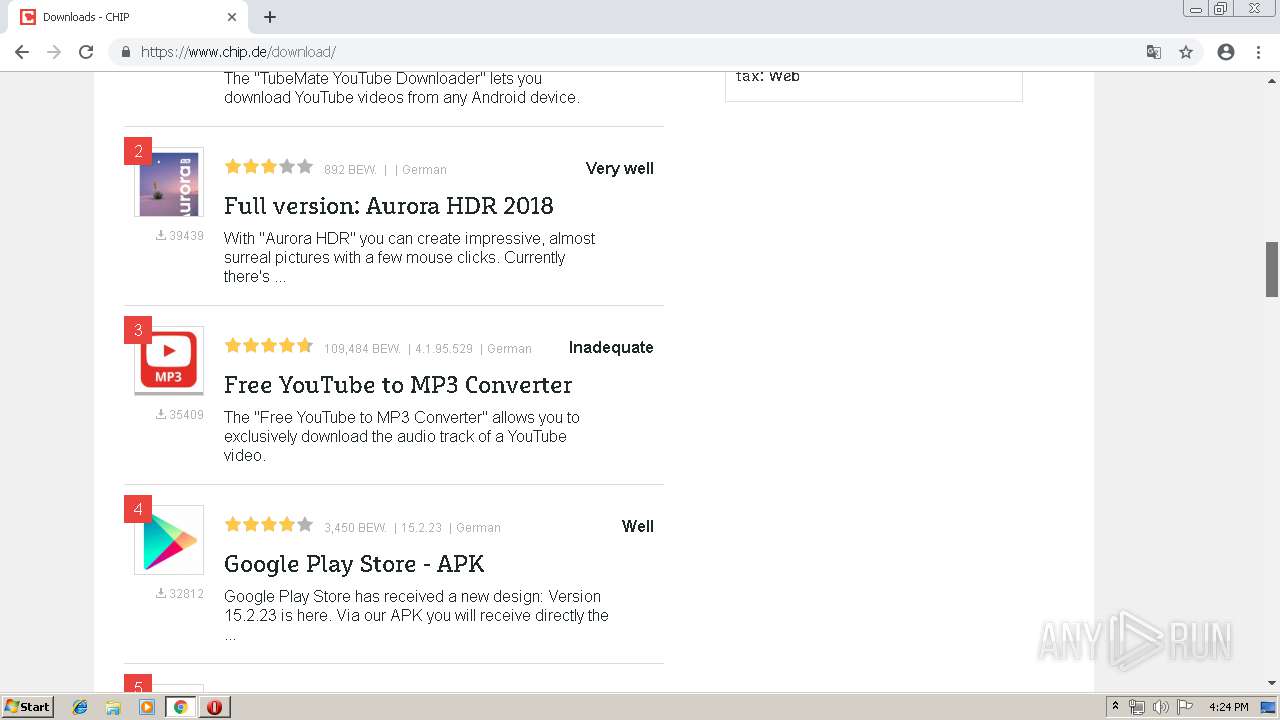Click 'Very well' rating label
This screenshot has width=1280, height=720.
[620, 169]
